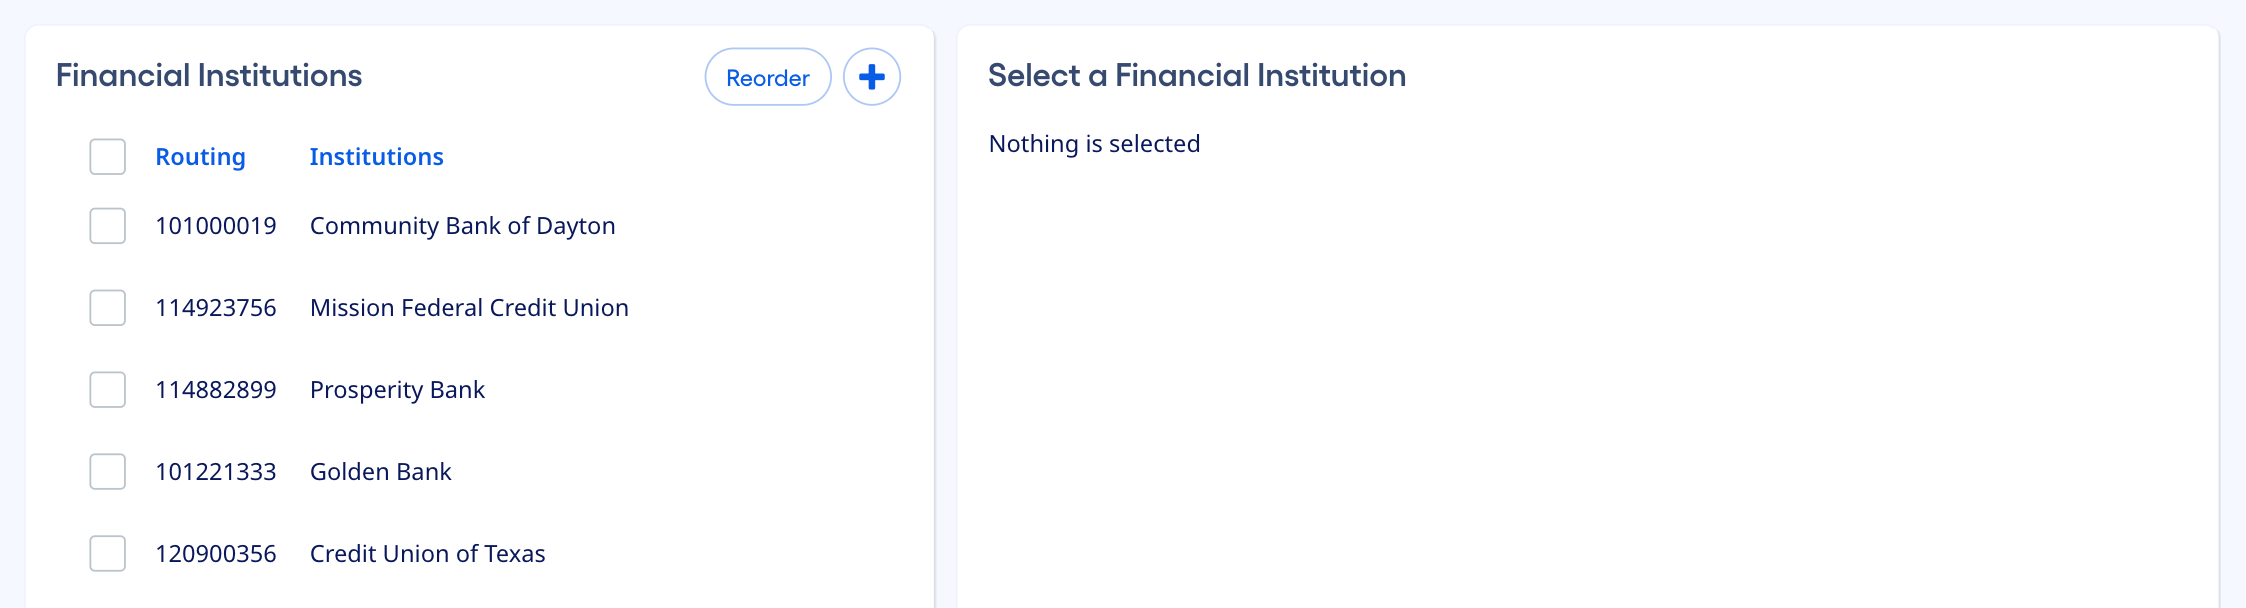Click the plus icon to add a financial institution

coord(871,76)
